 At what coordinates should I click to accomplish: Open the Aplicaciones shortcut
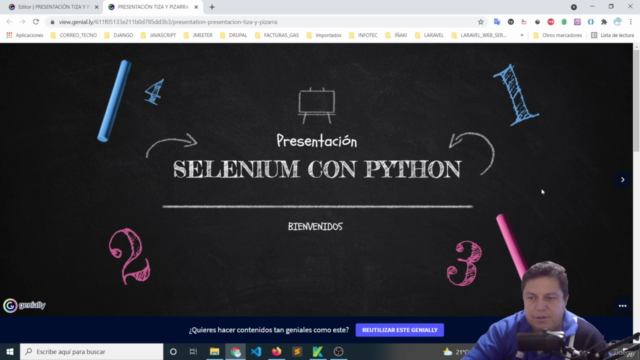coord(25,35)
